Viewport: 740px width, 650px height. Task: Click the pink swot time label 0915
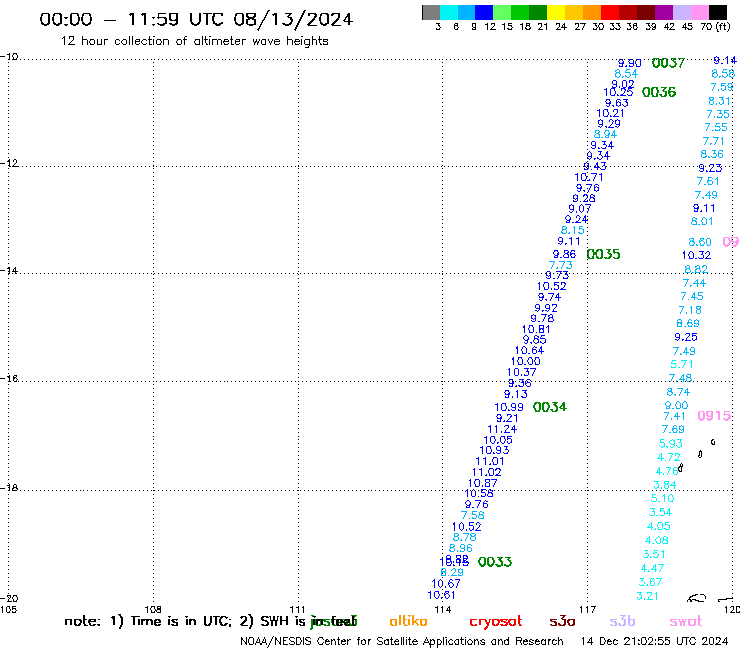point(714,416)
